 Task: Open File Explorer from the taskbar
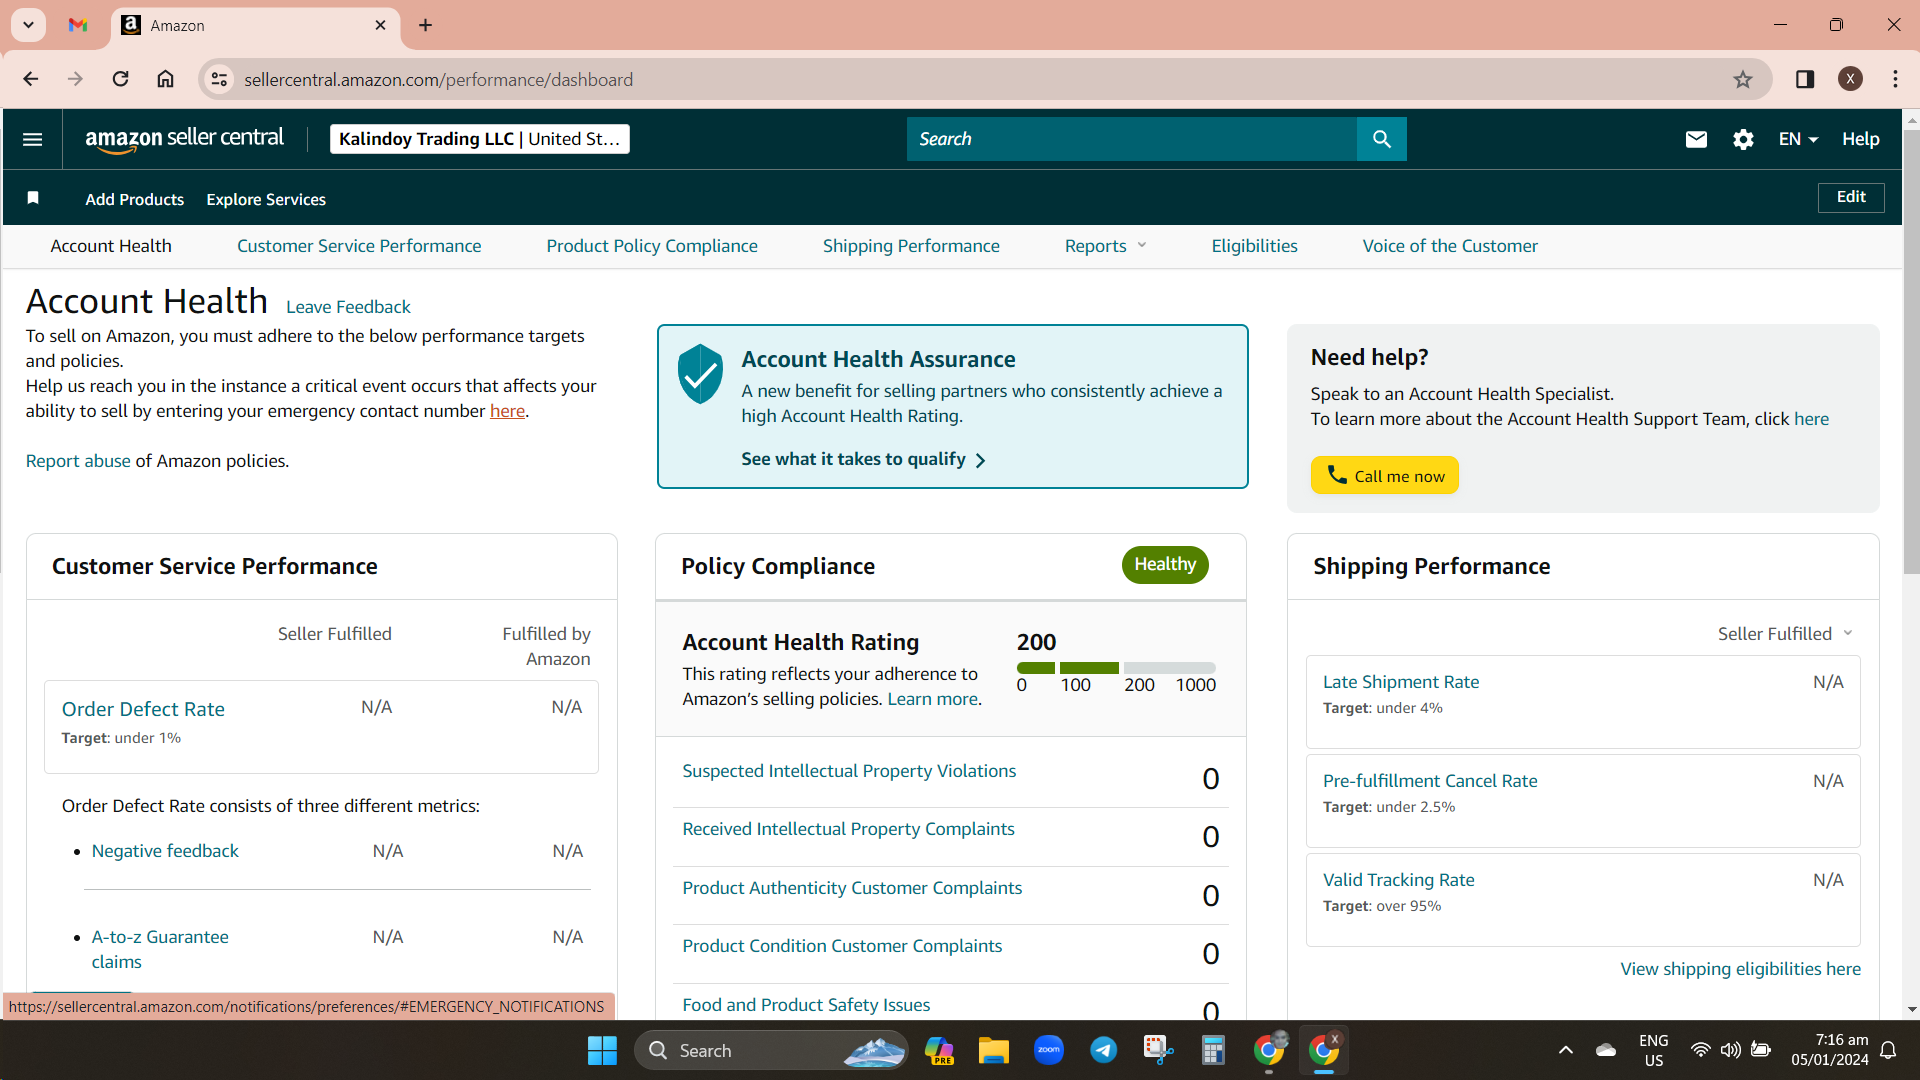coord(993,1050)
